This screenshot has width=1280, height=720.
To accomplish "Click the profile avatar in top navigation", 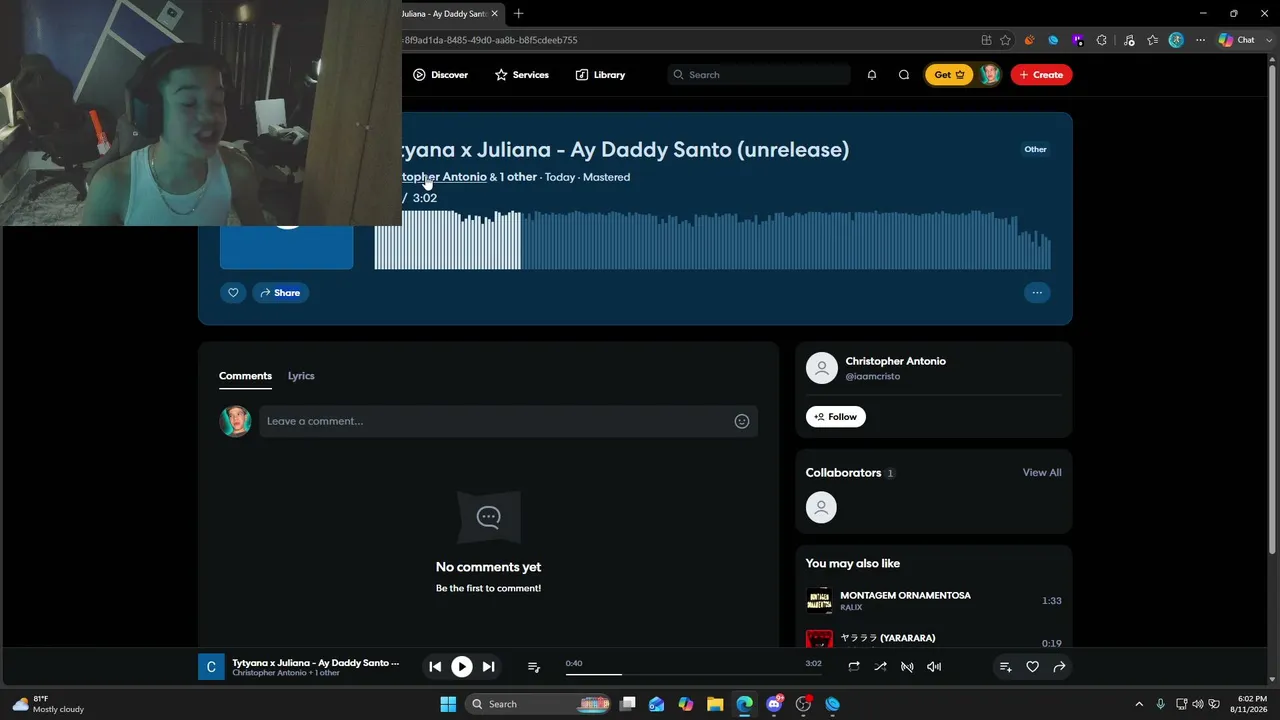I will pos(990,75).
